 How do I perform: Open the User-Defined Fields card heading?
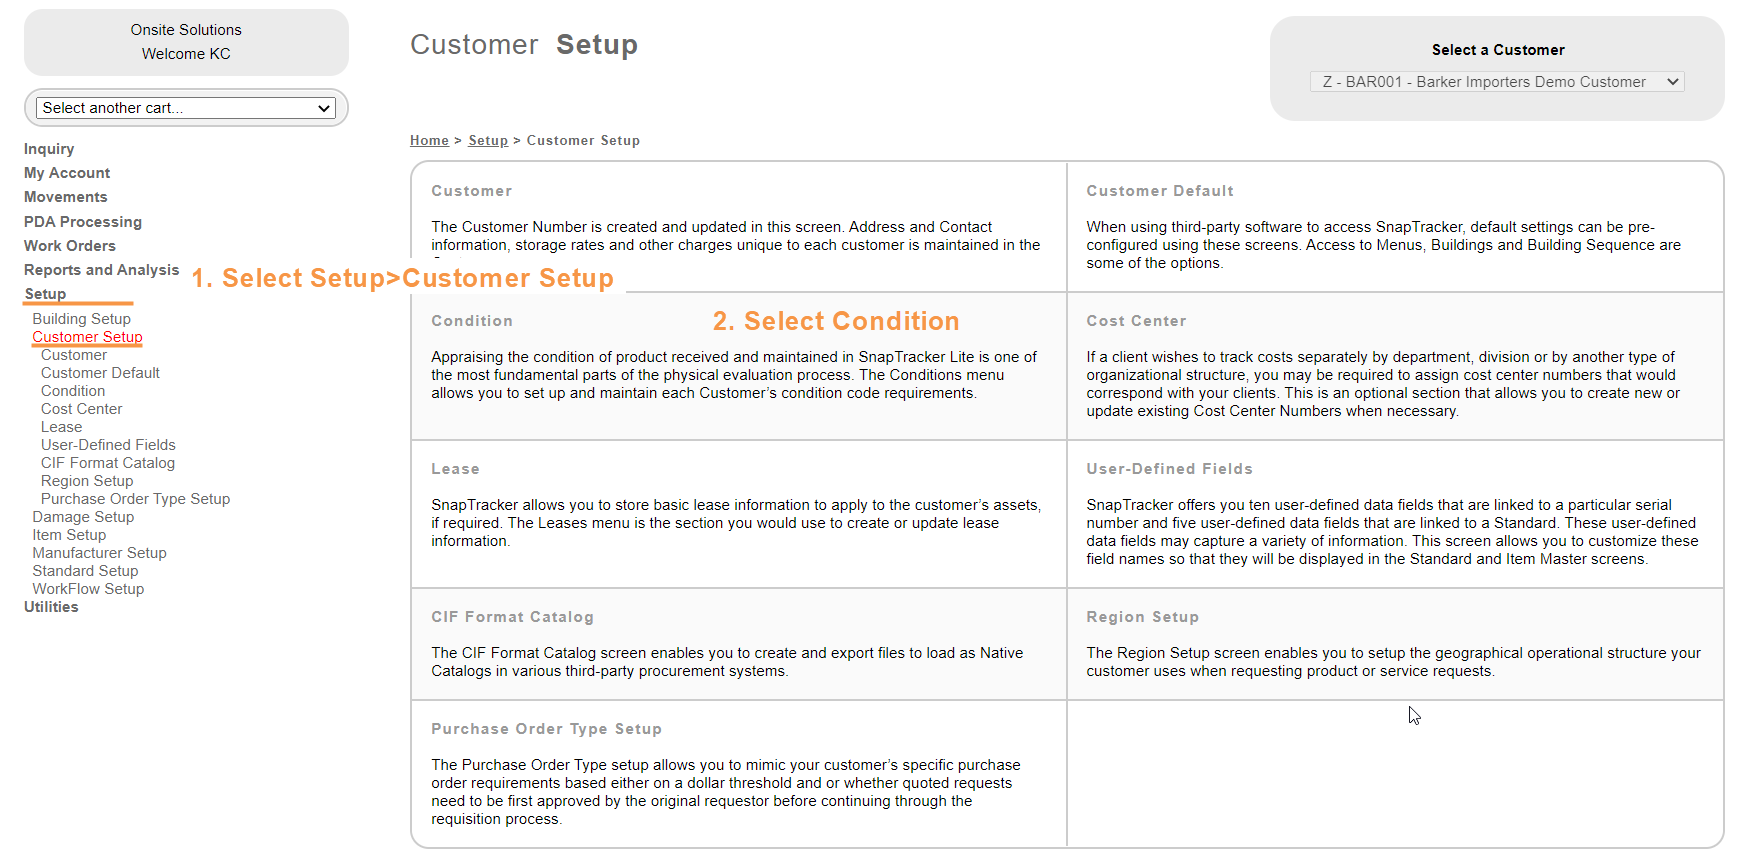1169,469
